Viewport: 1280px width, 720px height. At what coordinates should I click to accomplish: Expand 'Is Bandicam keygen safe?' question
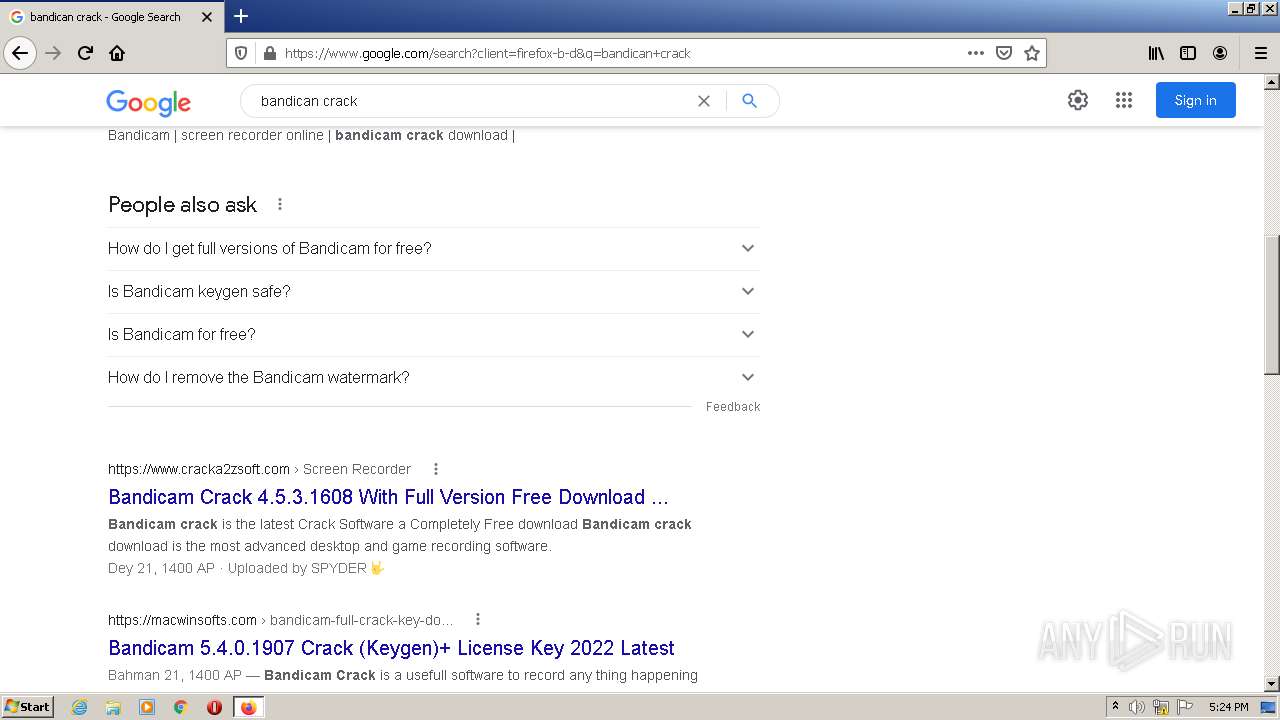(x=434, y=291)
